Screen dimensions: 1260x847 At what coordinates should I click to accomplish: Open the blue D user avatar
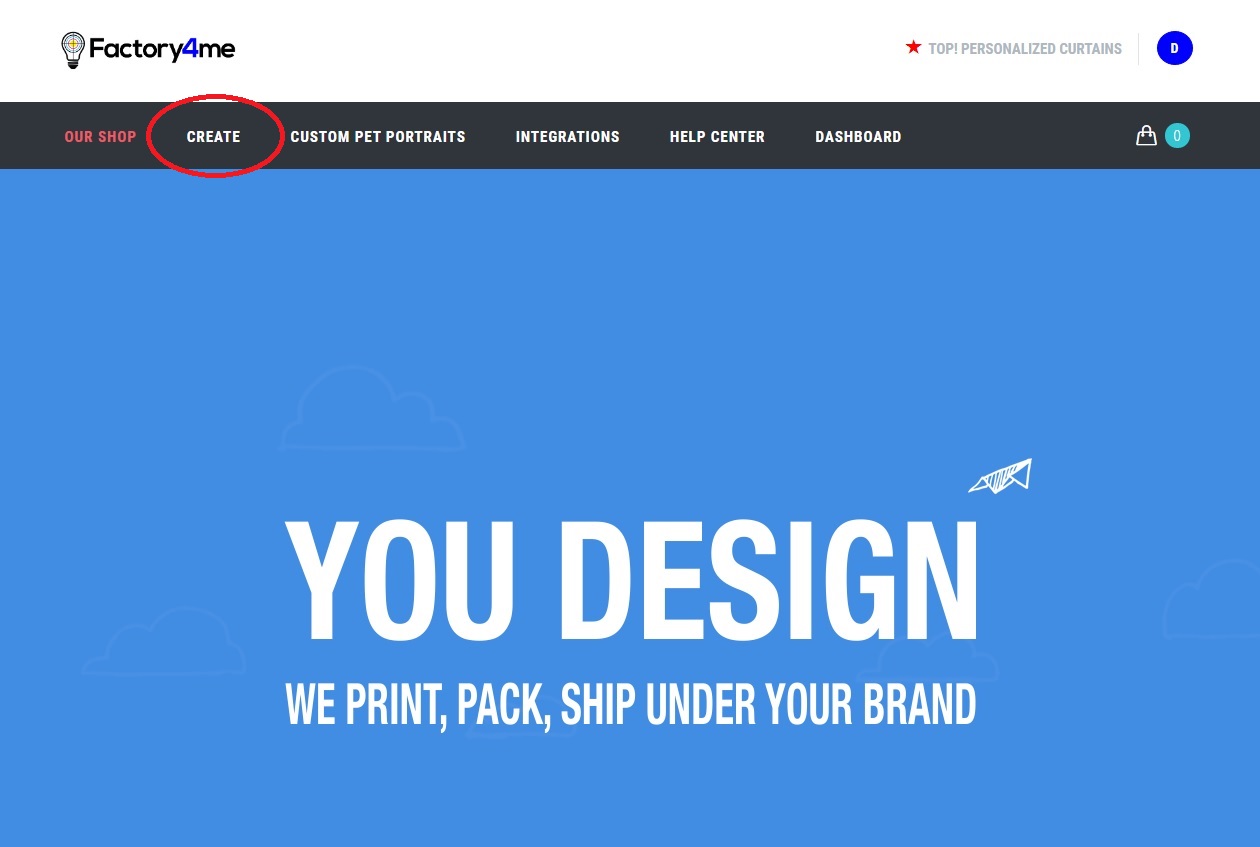coord(1175,48)
